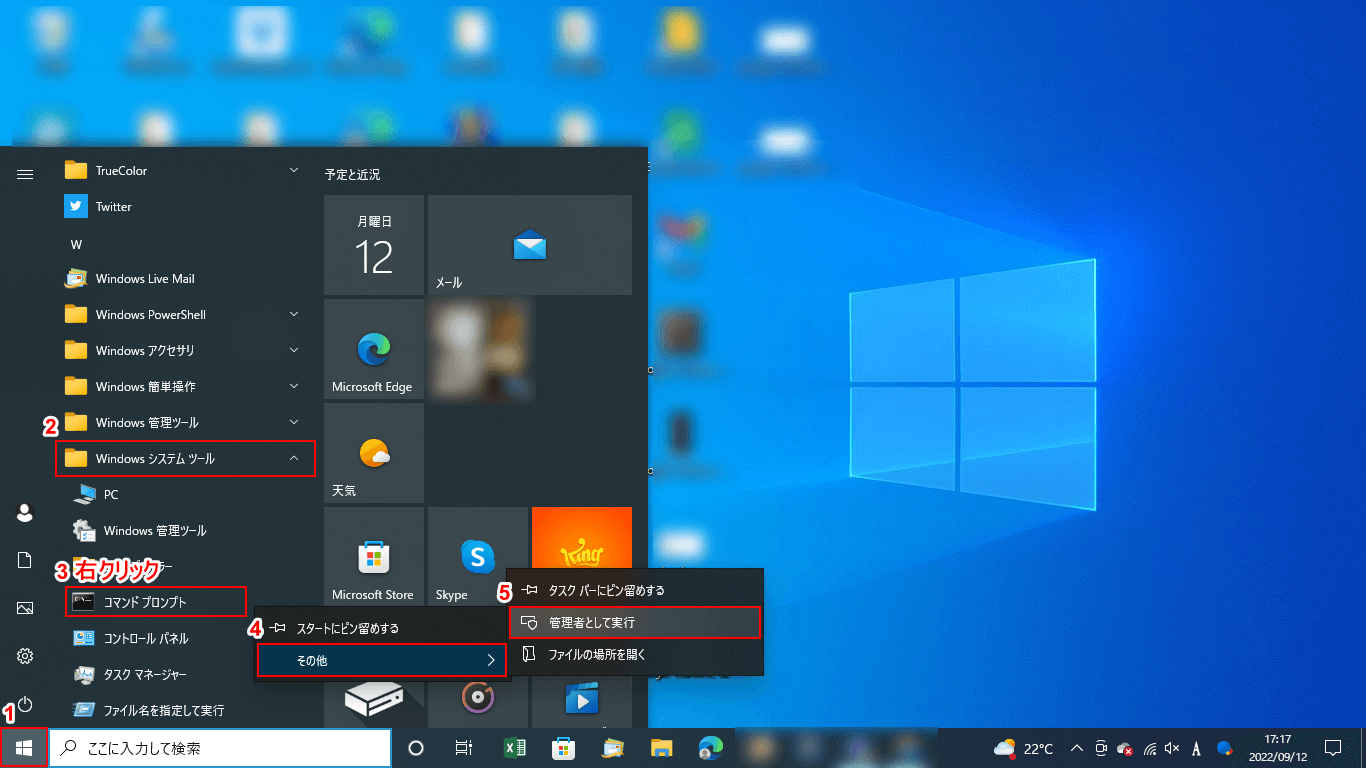Open the OneDrive tray icon
1366x768 pixels.
(1125, 749)
